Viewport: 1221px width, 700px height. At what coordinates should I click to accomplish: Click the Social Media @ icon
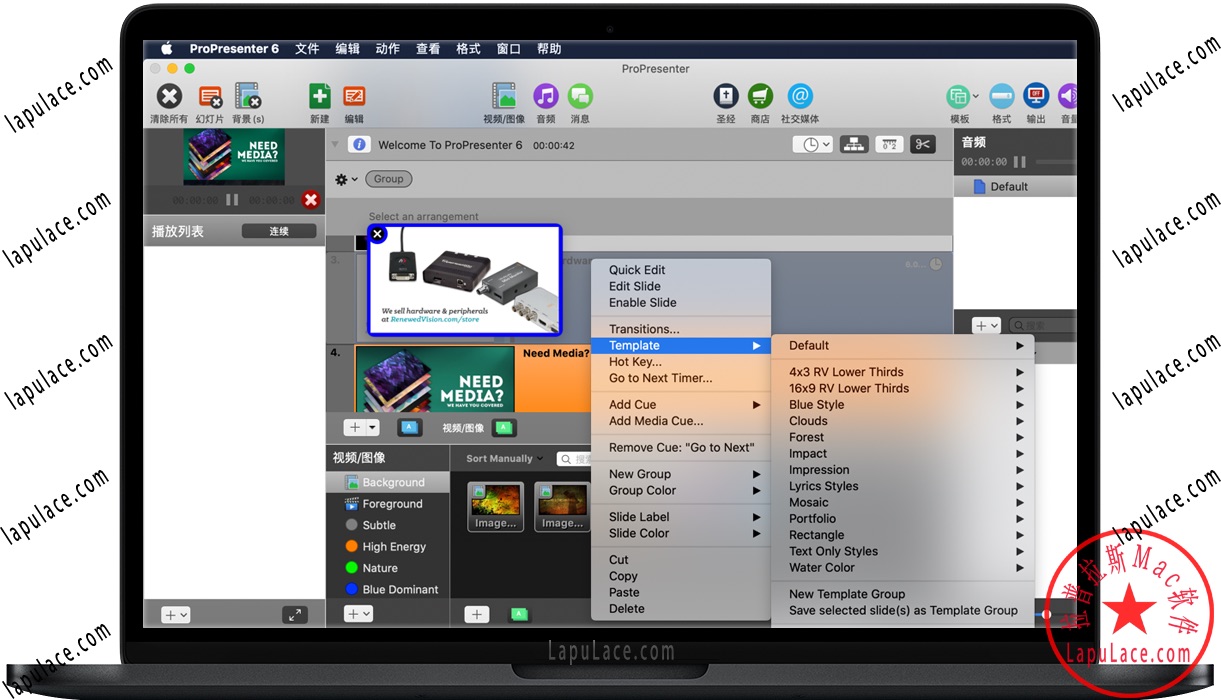[799, 97]
